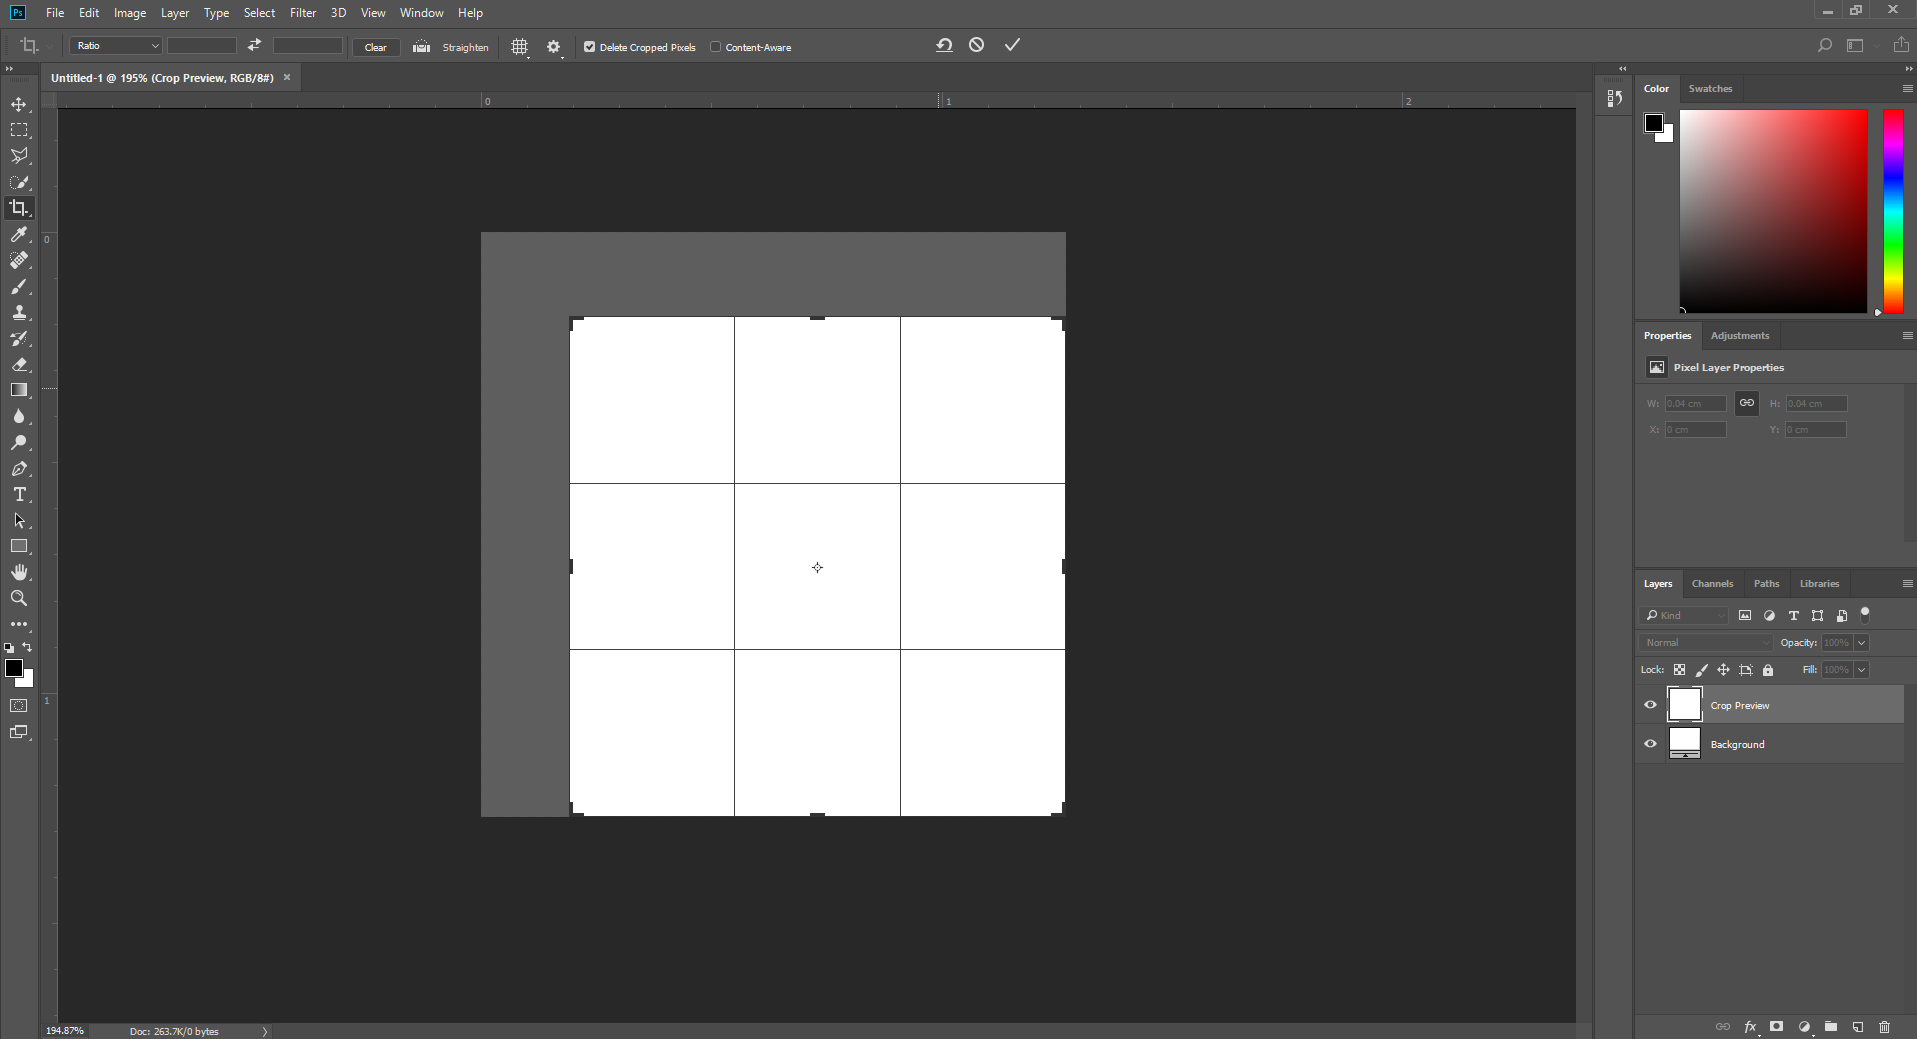Open additional crop settings gear

point(554,46)
